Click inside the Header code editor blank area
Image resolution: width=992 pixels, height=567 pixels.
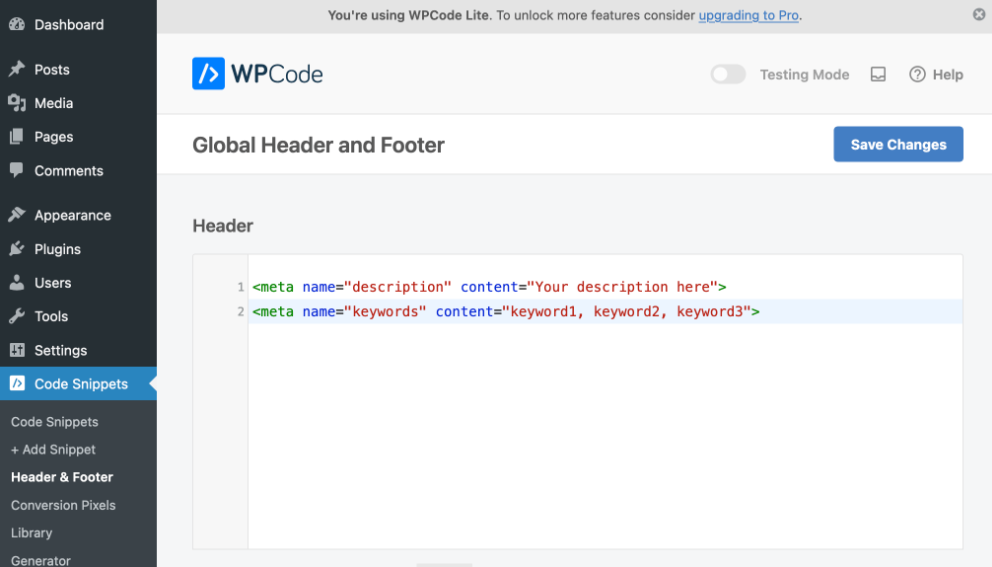tap(605, 437)
